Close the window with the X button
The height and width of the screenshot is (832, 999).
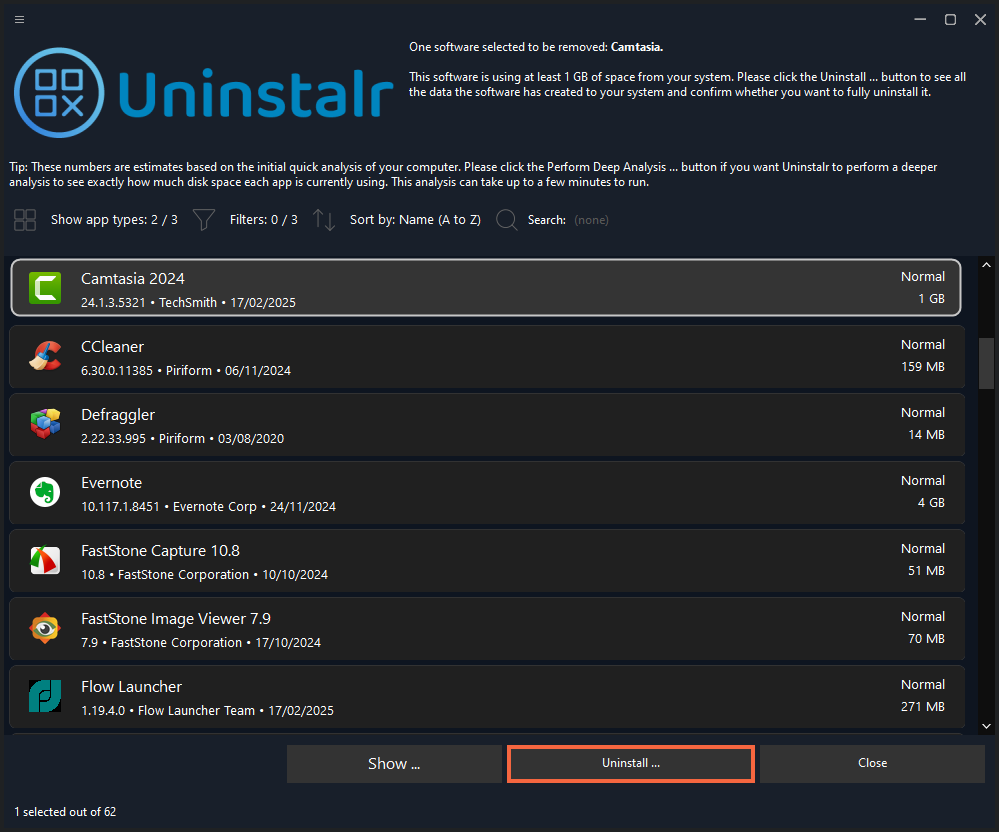pos(981,20)
